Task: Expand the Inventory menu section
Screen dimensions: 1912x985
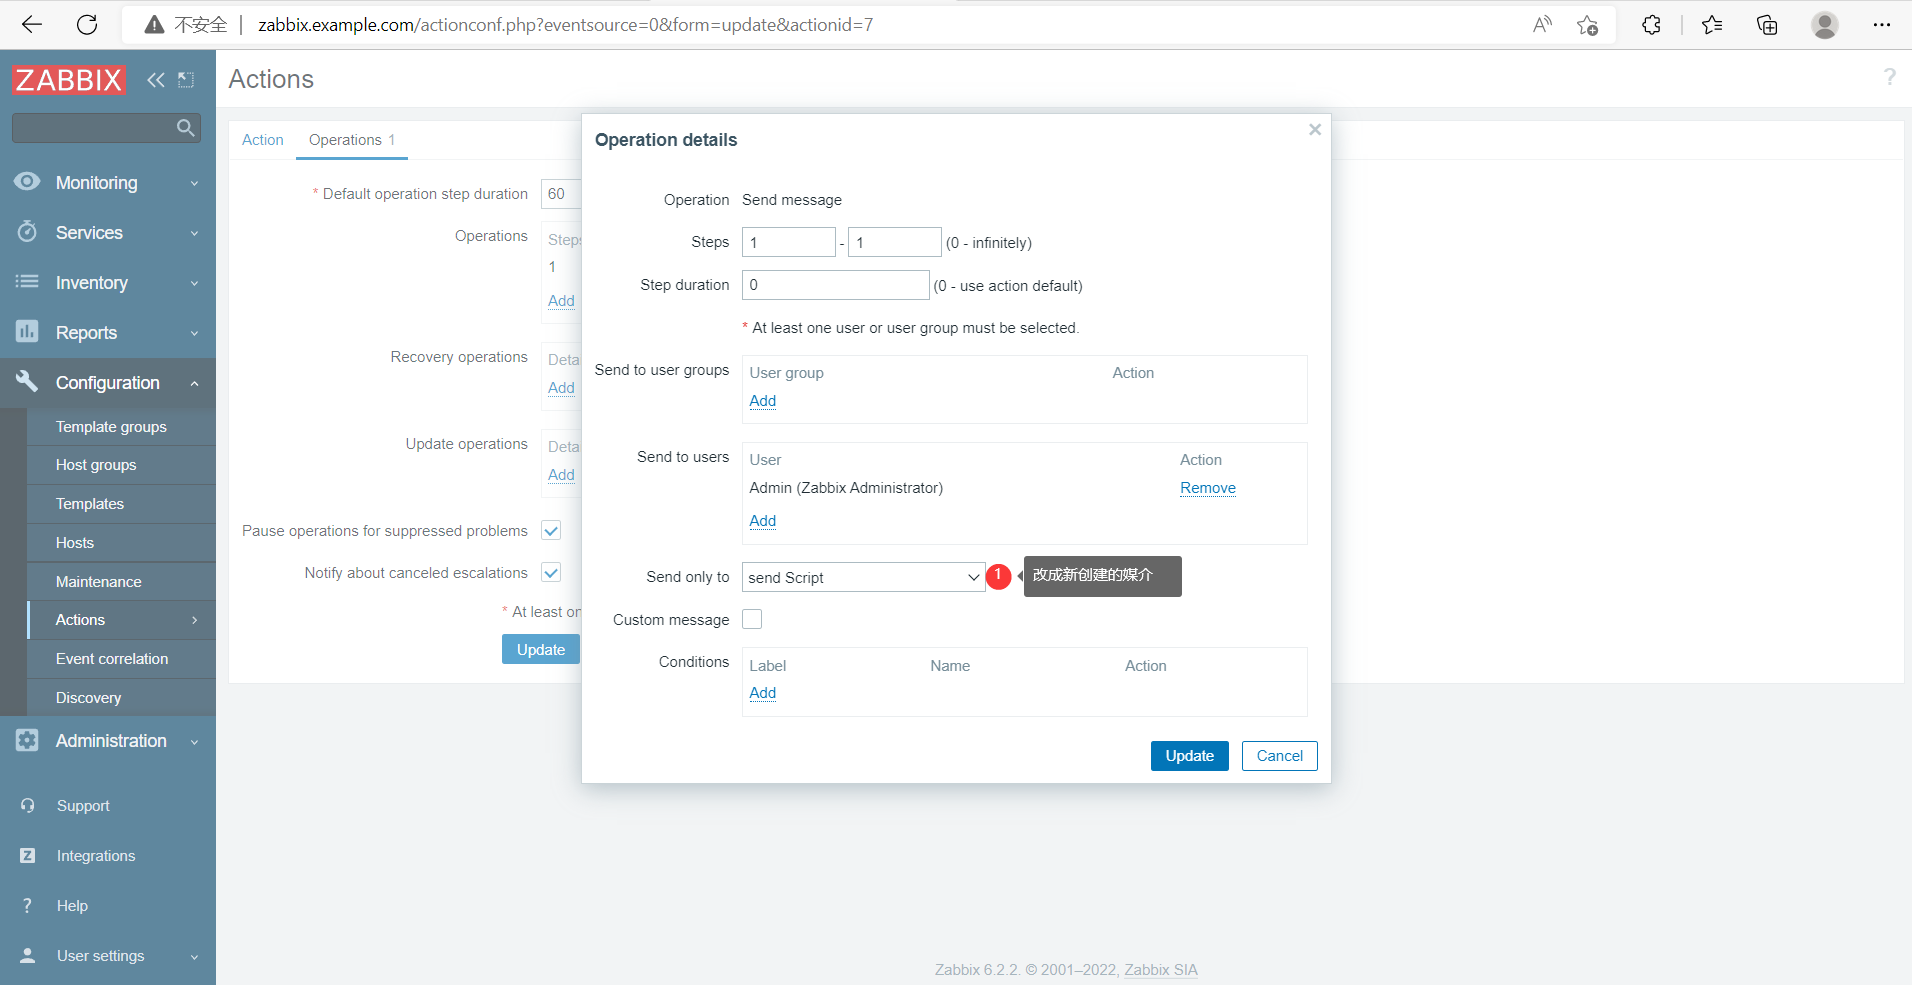Action: tap(194, 283)
